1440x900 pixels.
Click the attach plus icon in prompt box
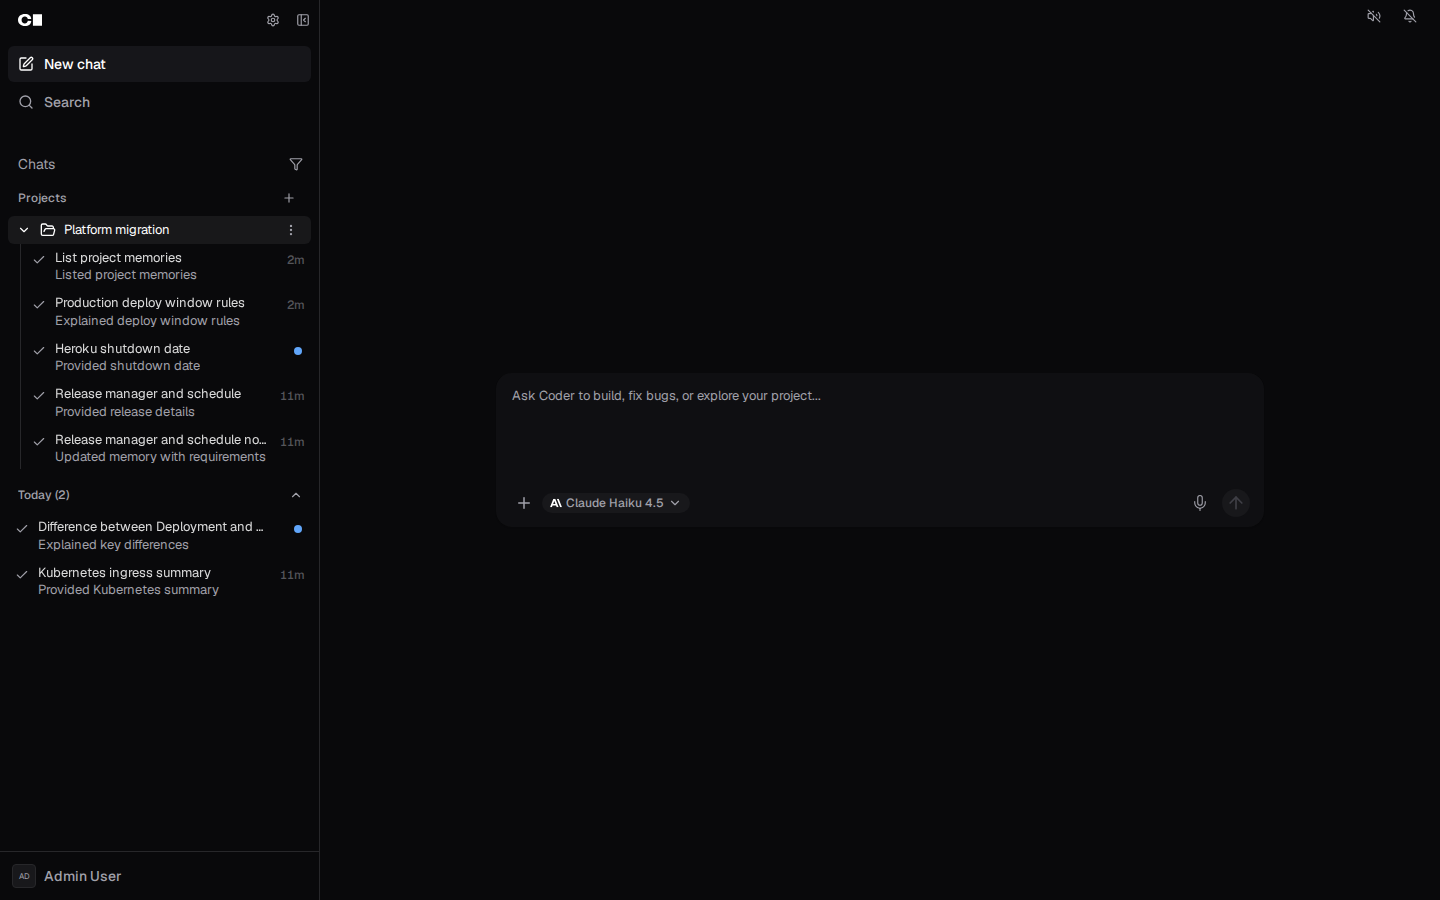pos(524,503)
